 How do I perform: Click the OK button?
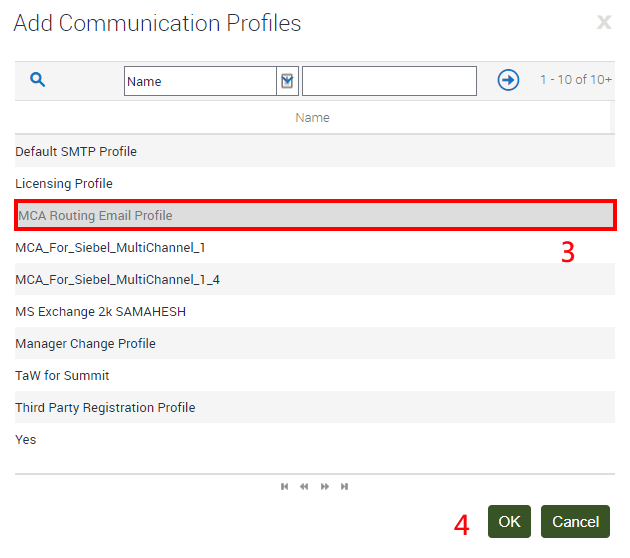(x=509, y=521)
